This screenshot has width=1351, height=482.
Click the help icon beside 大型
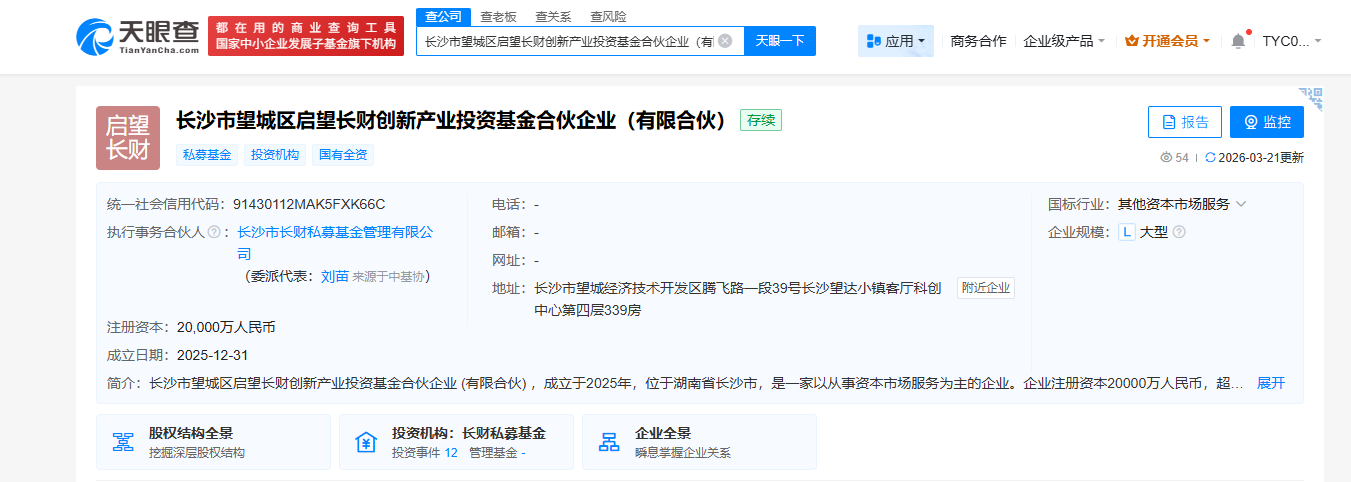[x=1179, y=232]
